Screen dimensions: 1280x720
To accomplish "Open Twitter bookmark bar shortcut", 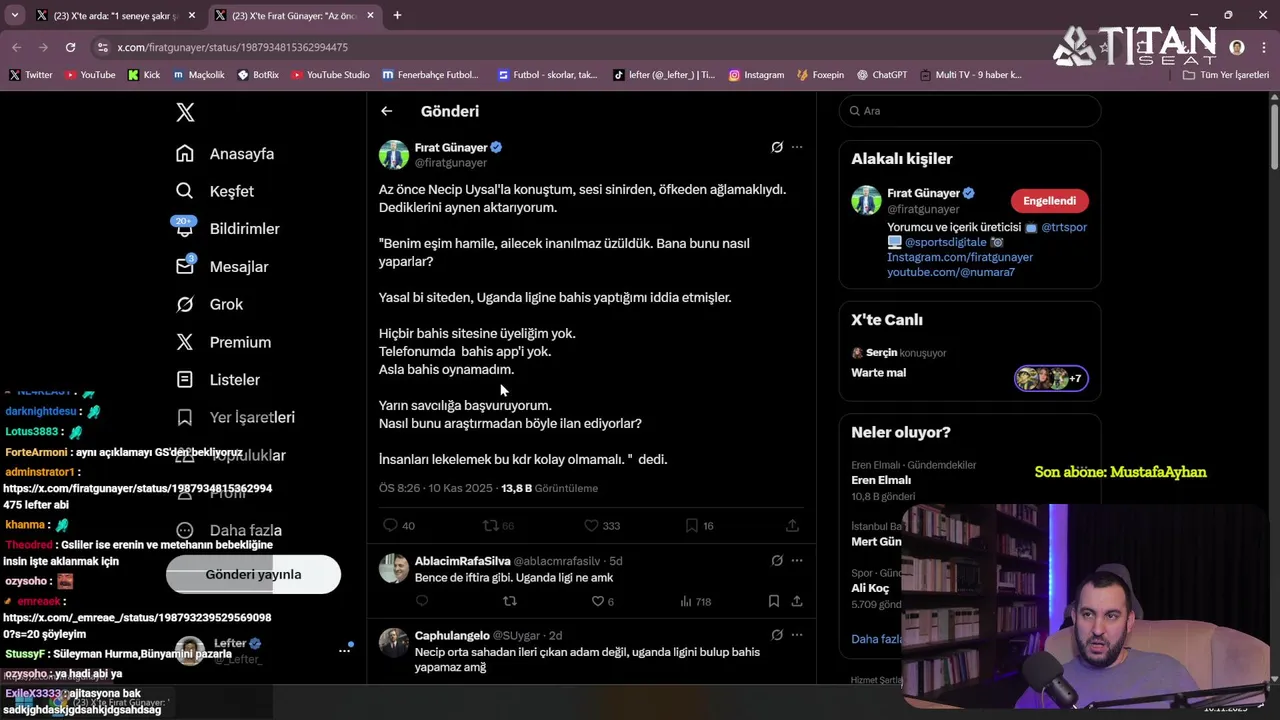I will 31,75.
